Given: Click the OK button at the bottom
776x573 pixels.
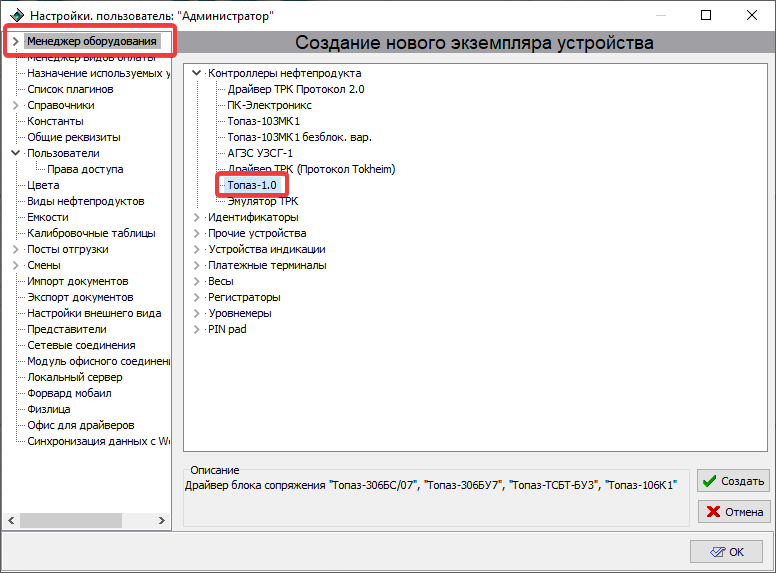Looking at the screenshot, I should pyautogui.click(x=727, y=552).
